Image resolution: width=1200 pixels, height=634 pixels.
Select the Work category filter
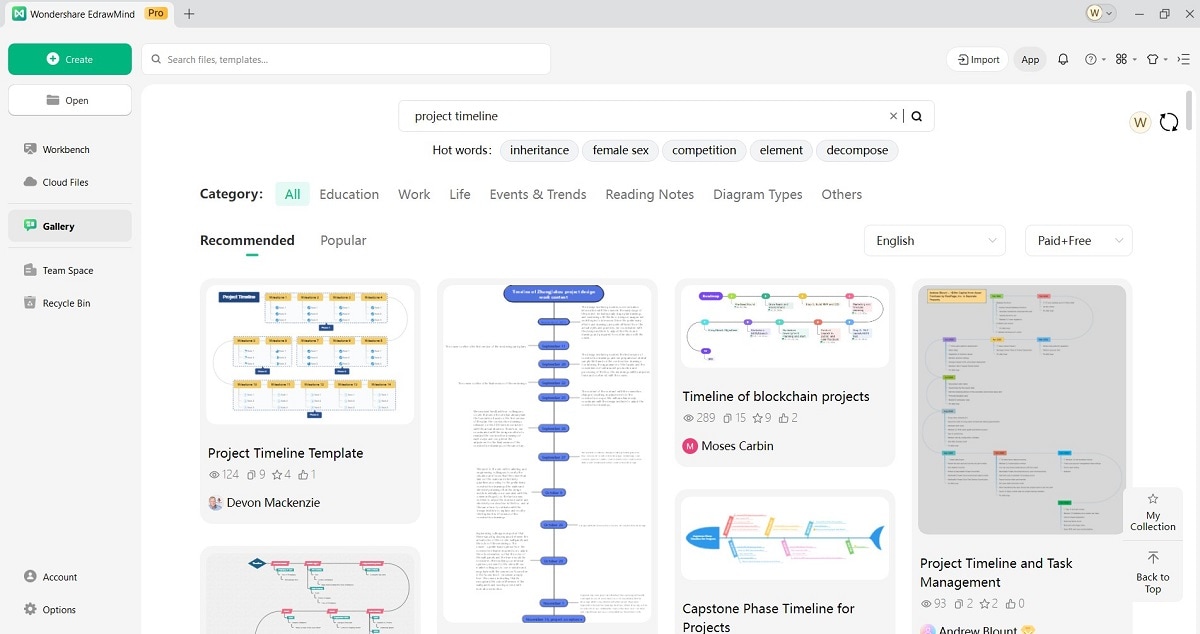(414, 194)
